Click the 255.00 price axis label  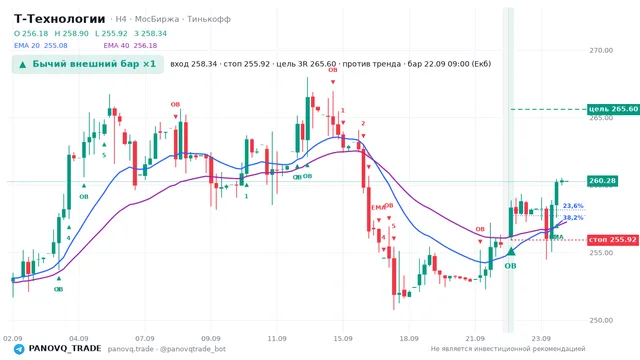pyautogui.click(x=601, y=253)
